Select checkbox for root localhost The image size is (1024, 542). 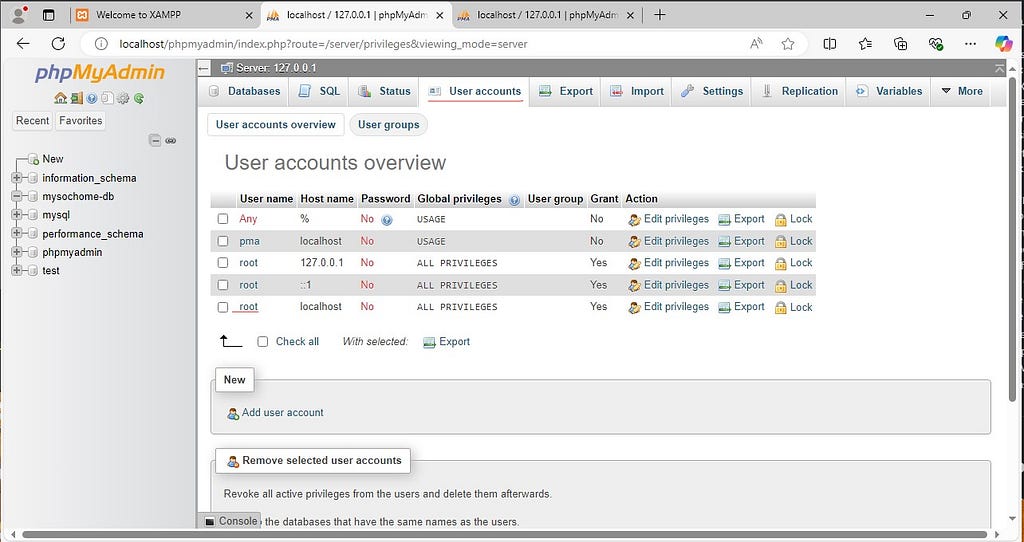[223, 307]
